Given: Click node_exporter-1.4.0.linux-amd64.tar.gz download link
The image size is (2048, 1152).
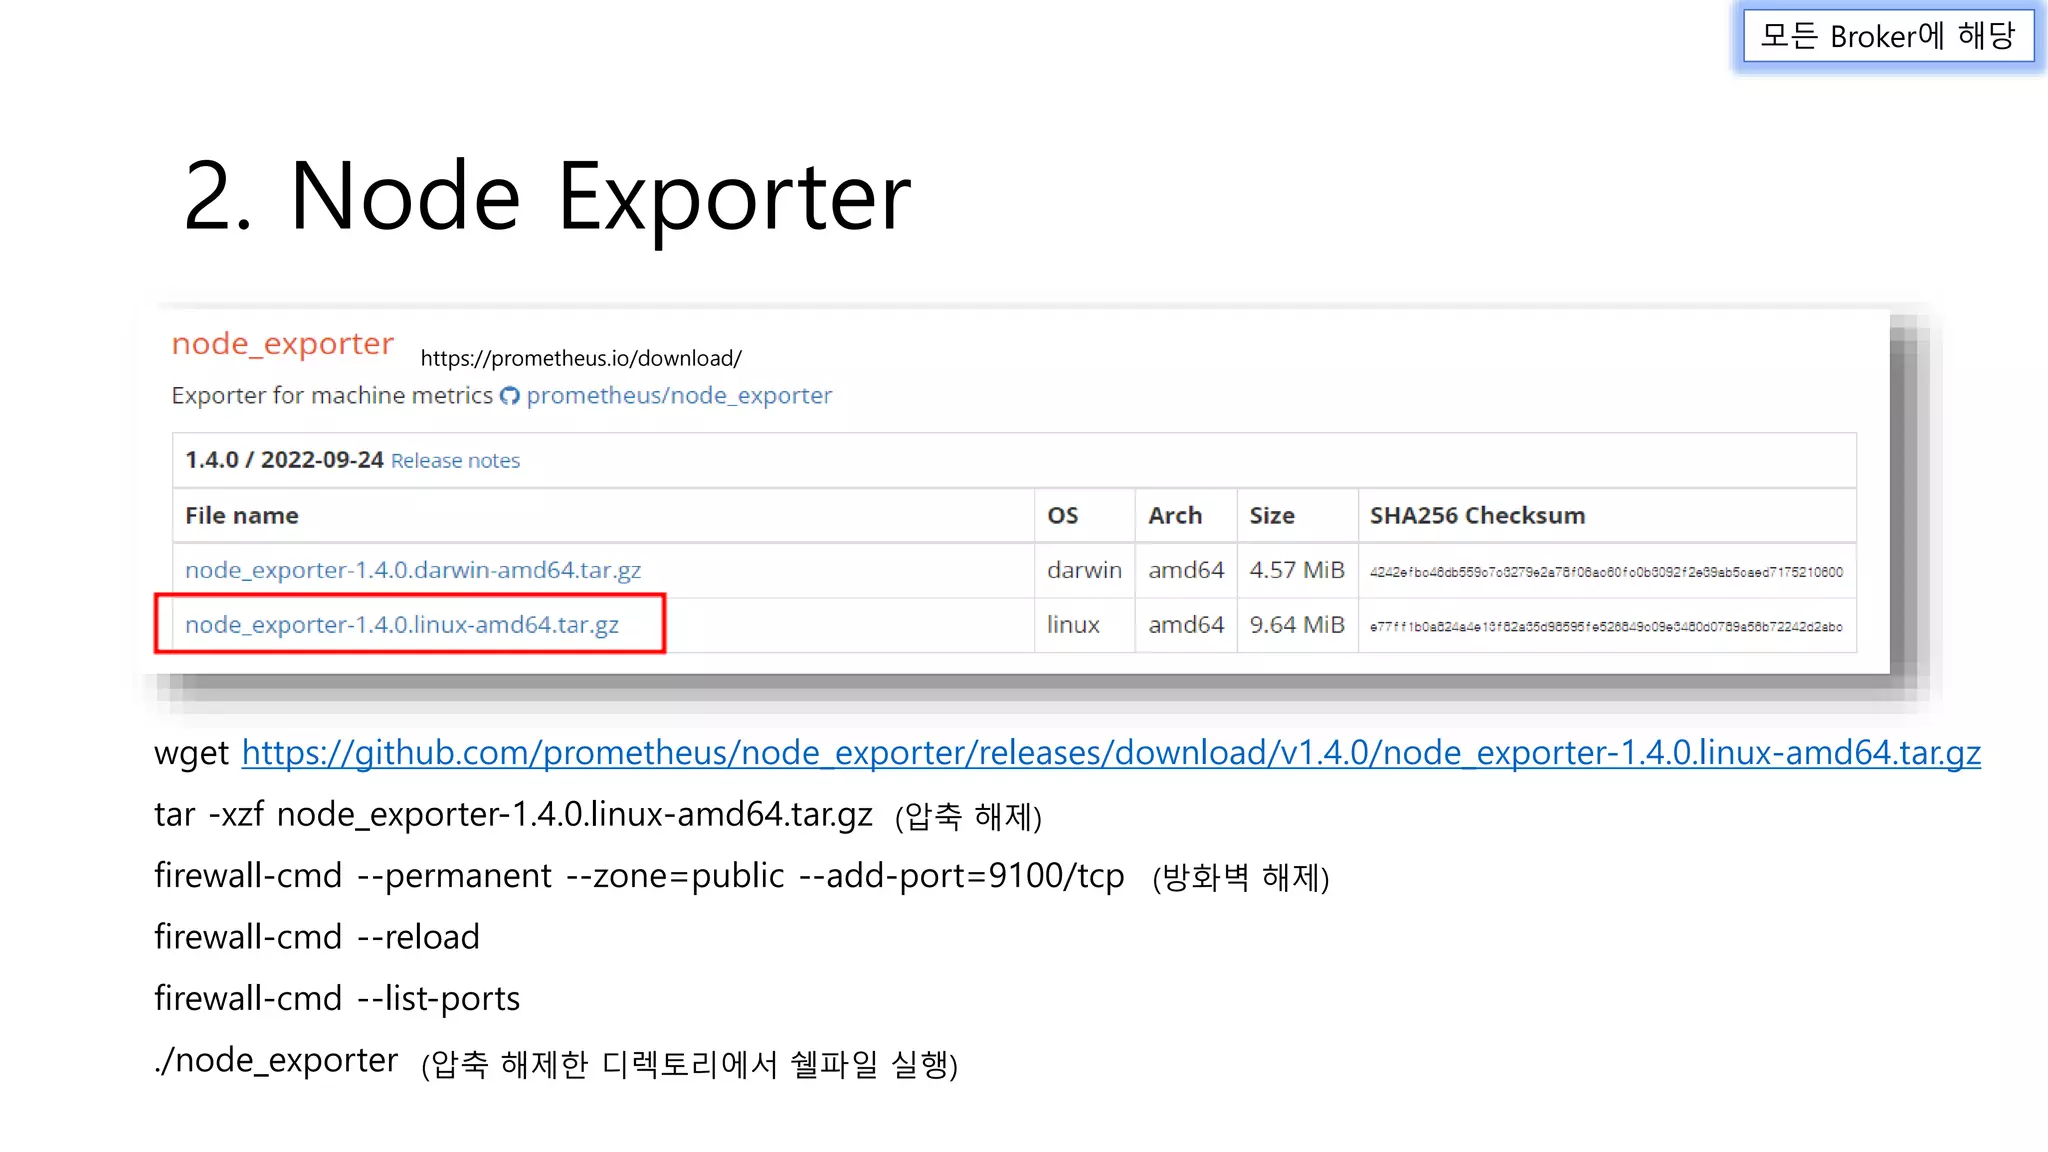Looking at the screenshot, I should (401, 625).
